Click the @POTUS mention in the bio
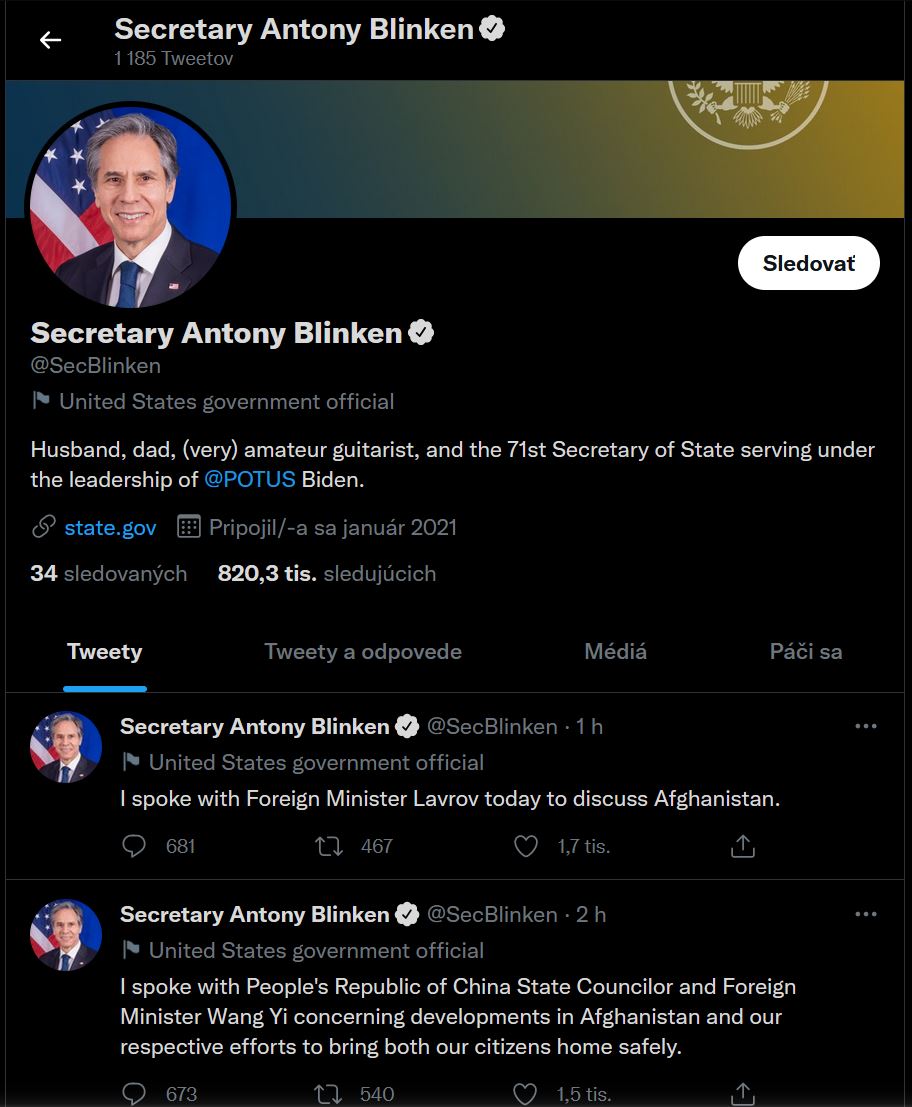Image resolution: width=912 pixels, height=1107 pixels. pyautogui.click(x=250, y=479)
